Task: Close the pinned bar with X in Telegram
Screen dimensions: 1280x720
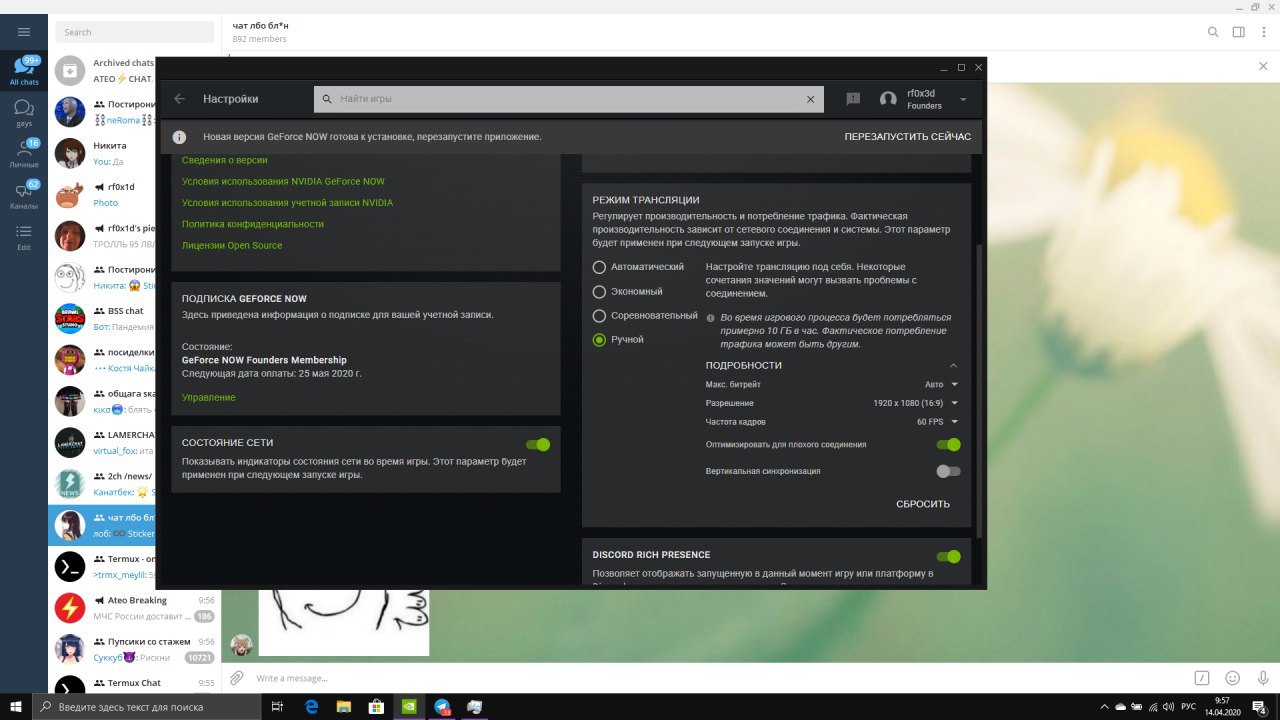Action: pos(1263,66)
